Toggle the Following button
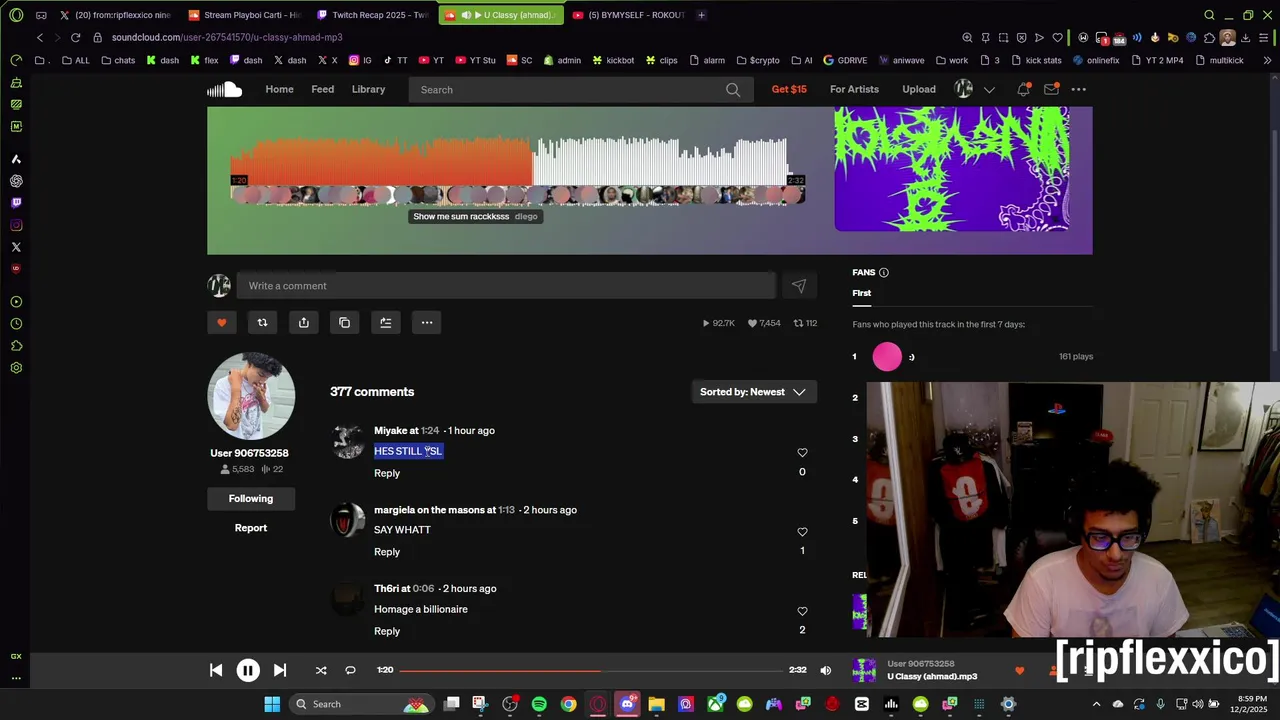 [x=251, y=498]
